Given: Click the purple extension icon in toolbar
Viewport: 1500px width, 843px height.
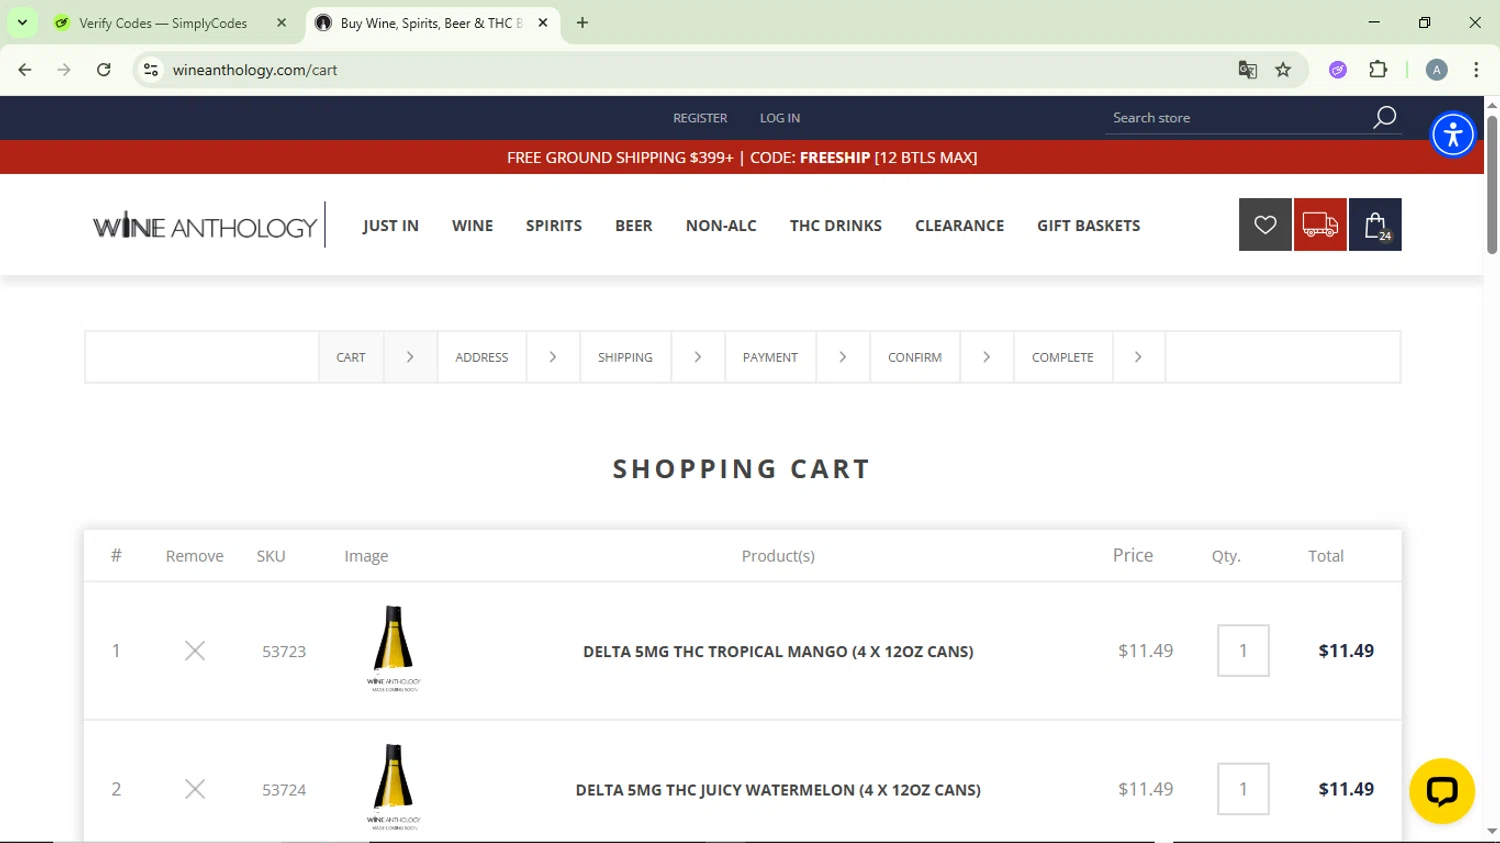Looking at the screenshot, I should tap(1338, 70).
